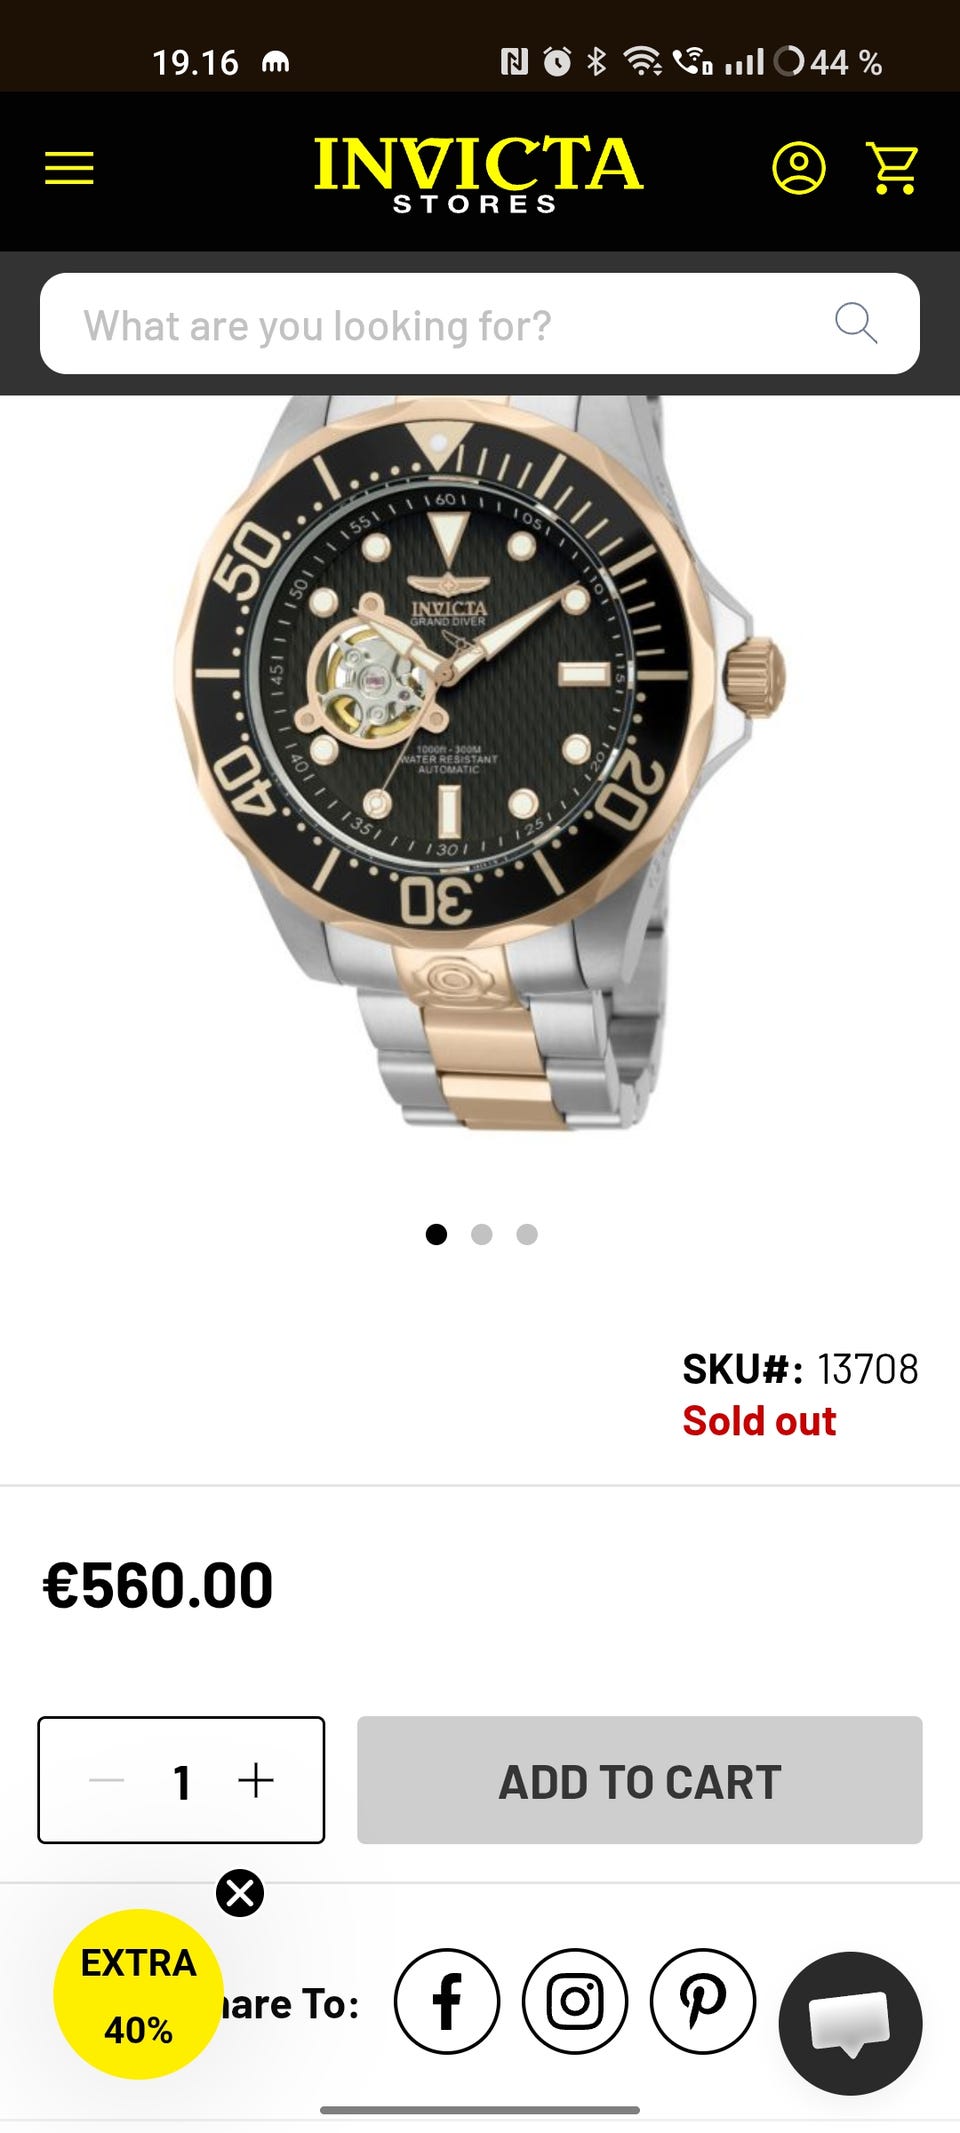The width and height of the screenshot is (960, 2133).
Task: Open the live chat bubble
Action: (x=850, y=2022)
